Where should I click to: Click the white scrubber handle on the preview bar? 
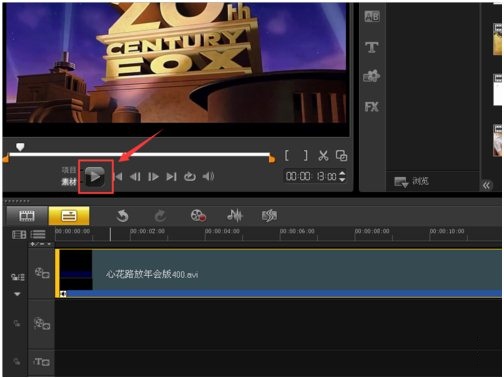pos(20,147)
